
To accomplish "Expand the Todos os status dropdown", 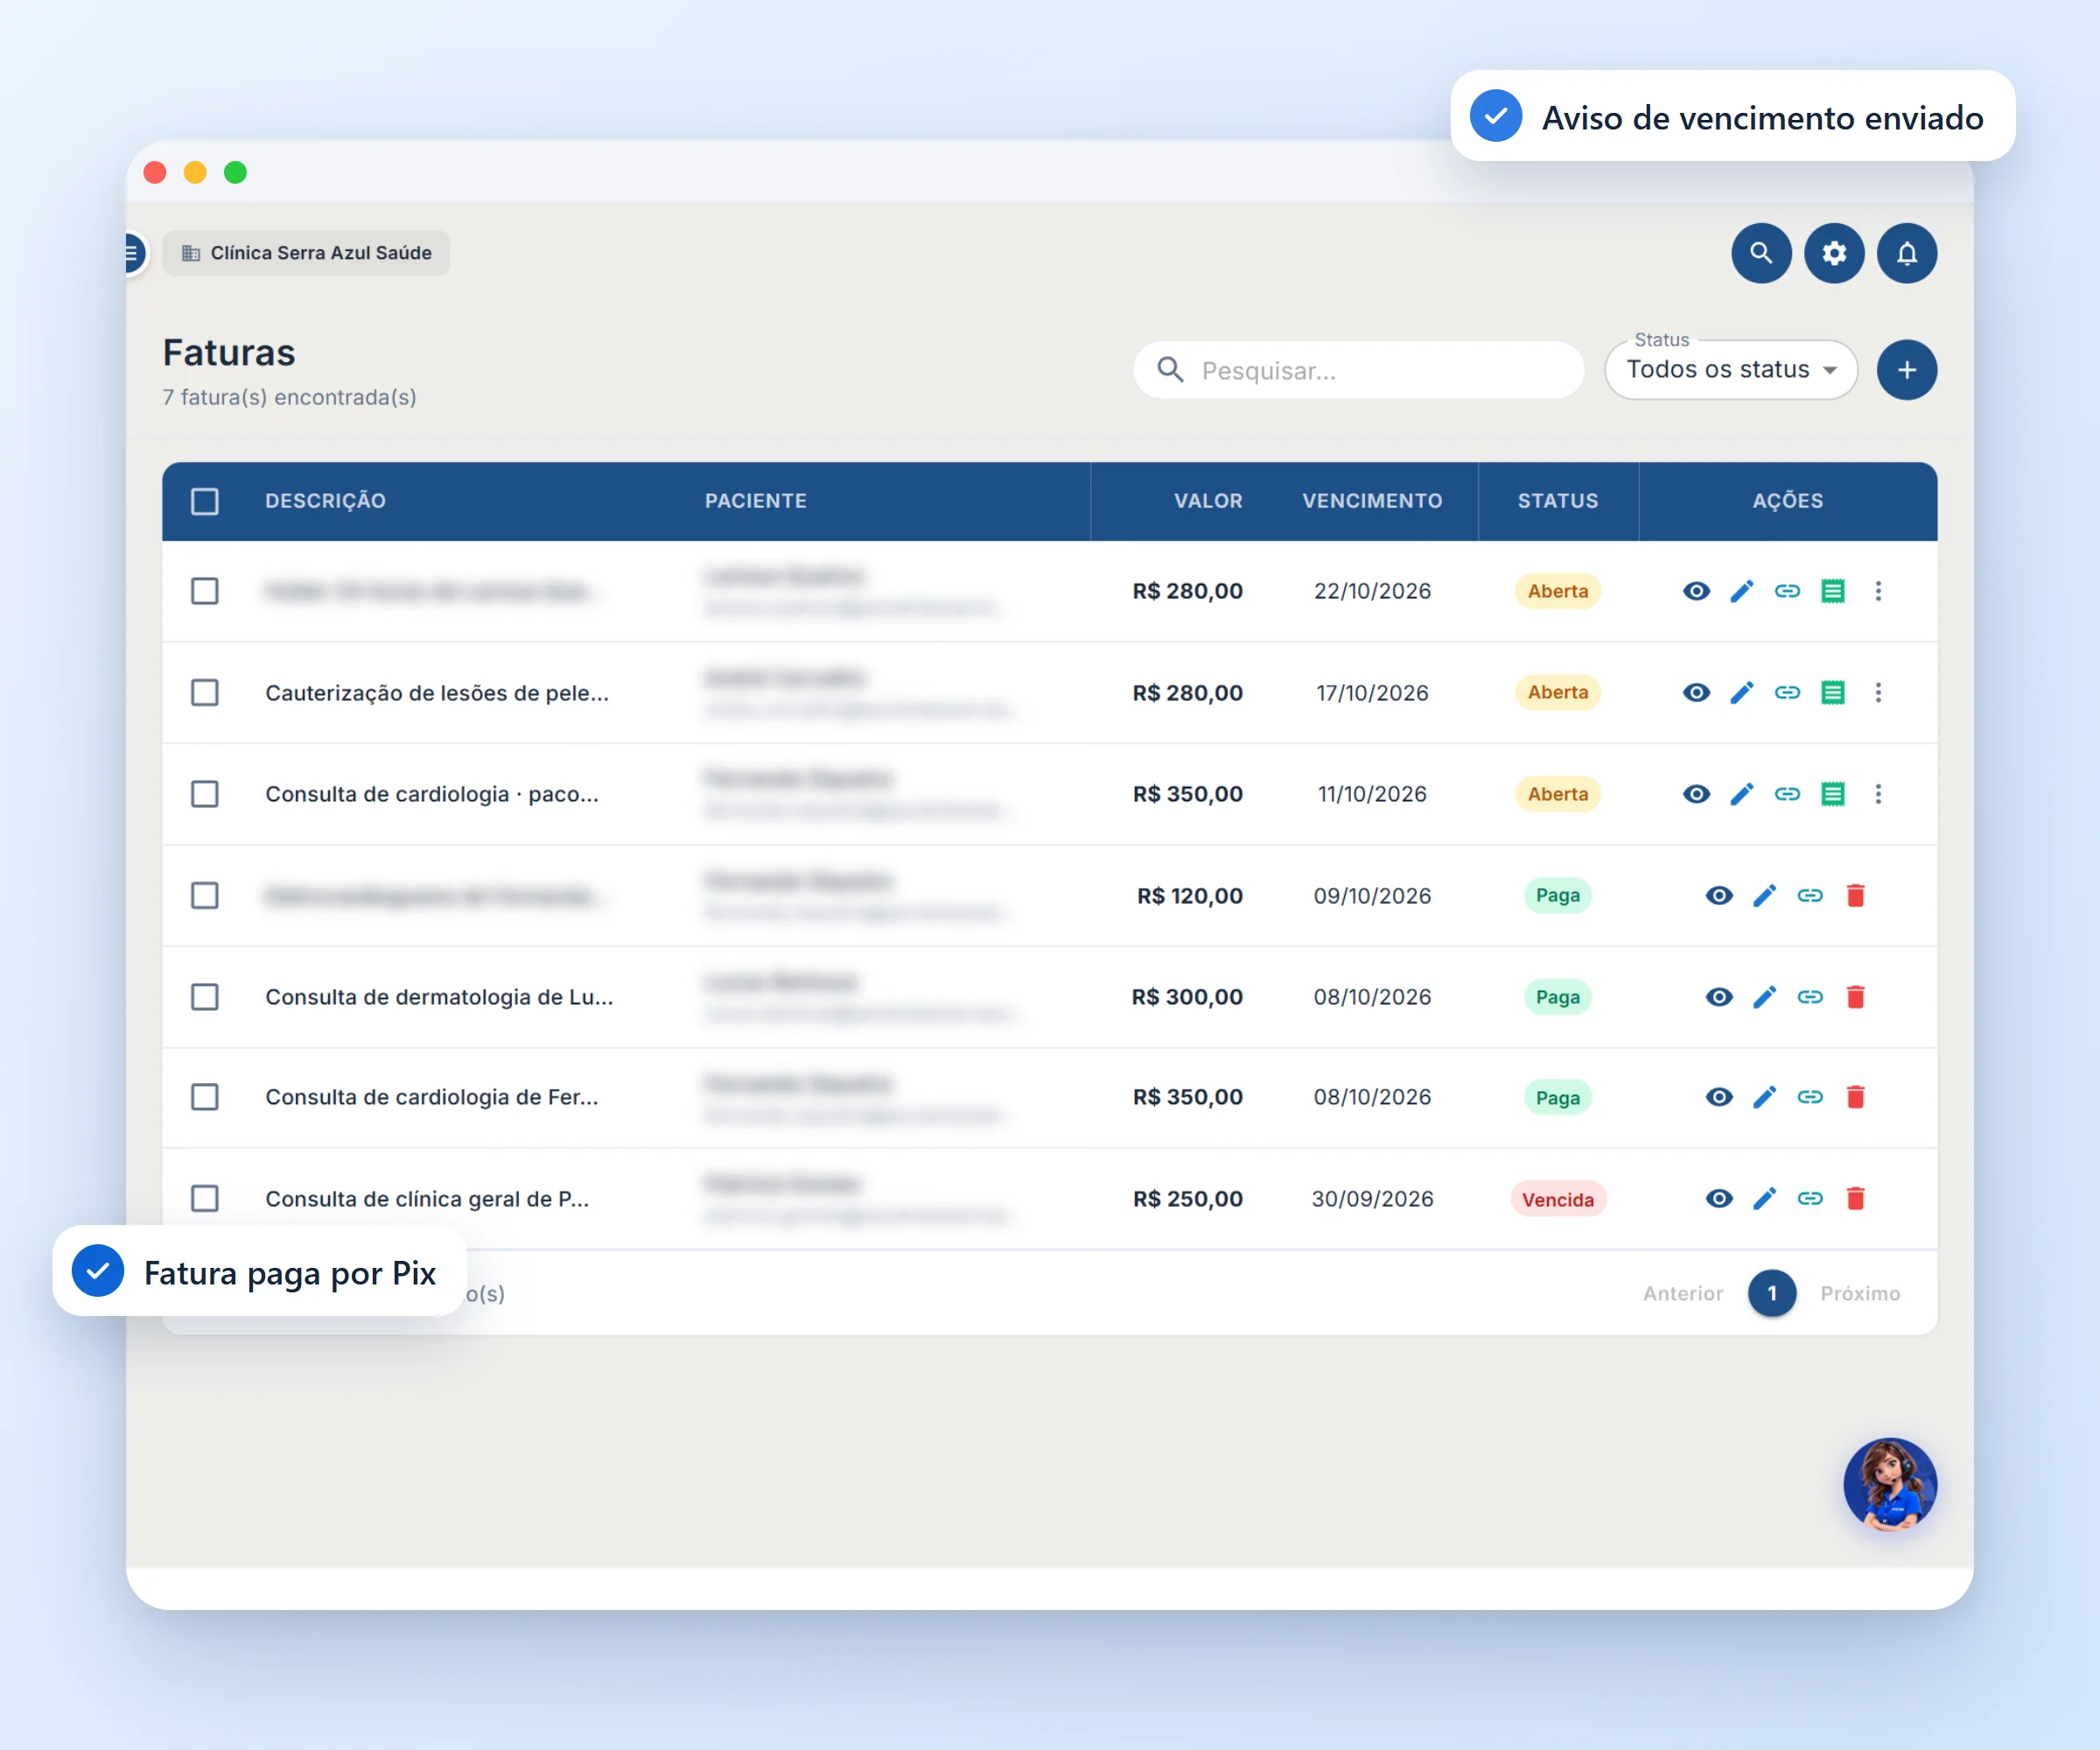I will (x=1731, y=370).
